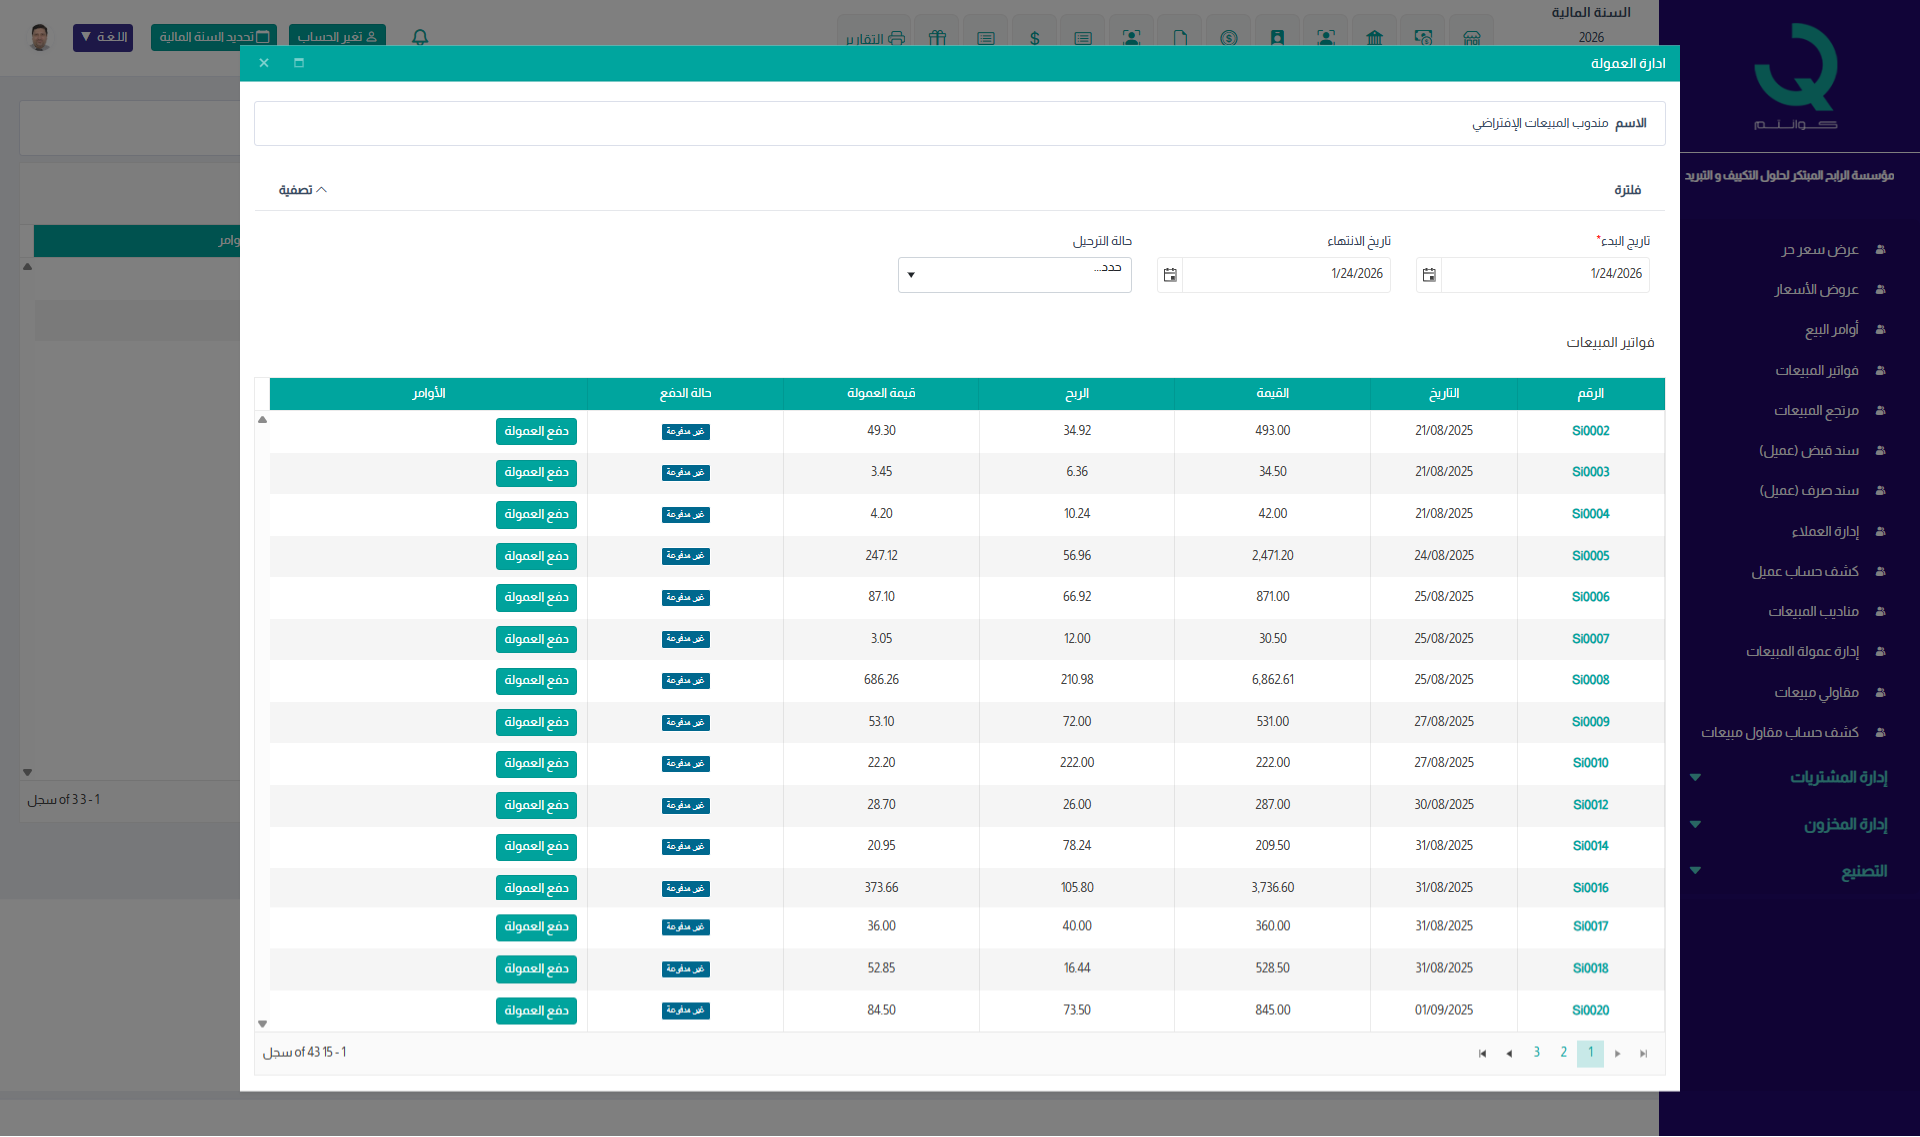Expand the inventory management sidebar section
This screenshot has height=1137, width=1920.
point(1844,824)
